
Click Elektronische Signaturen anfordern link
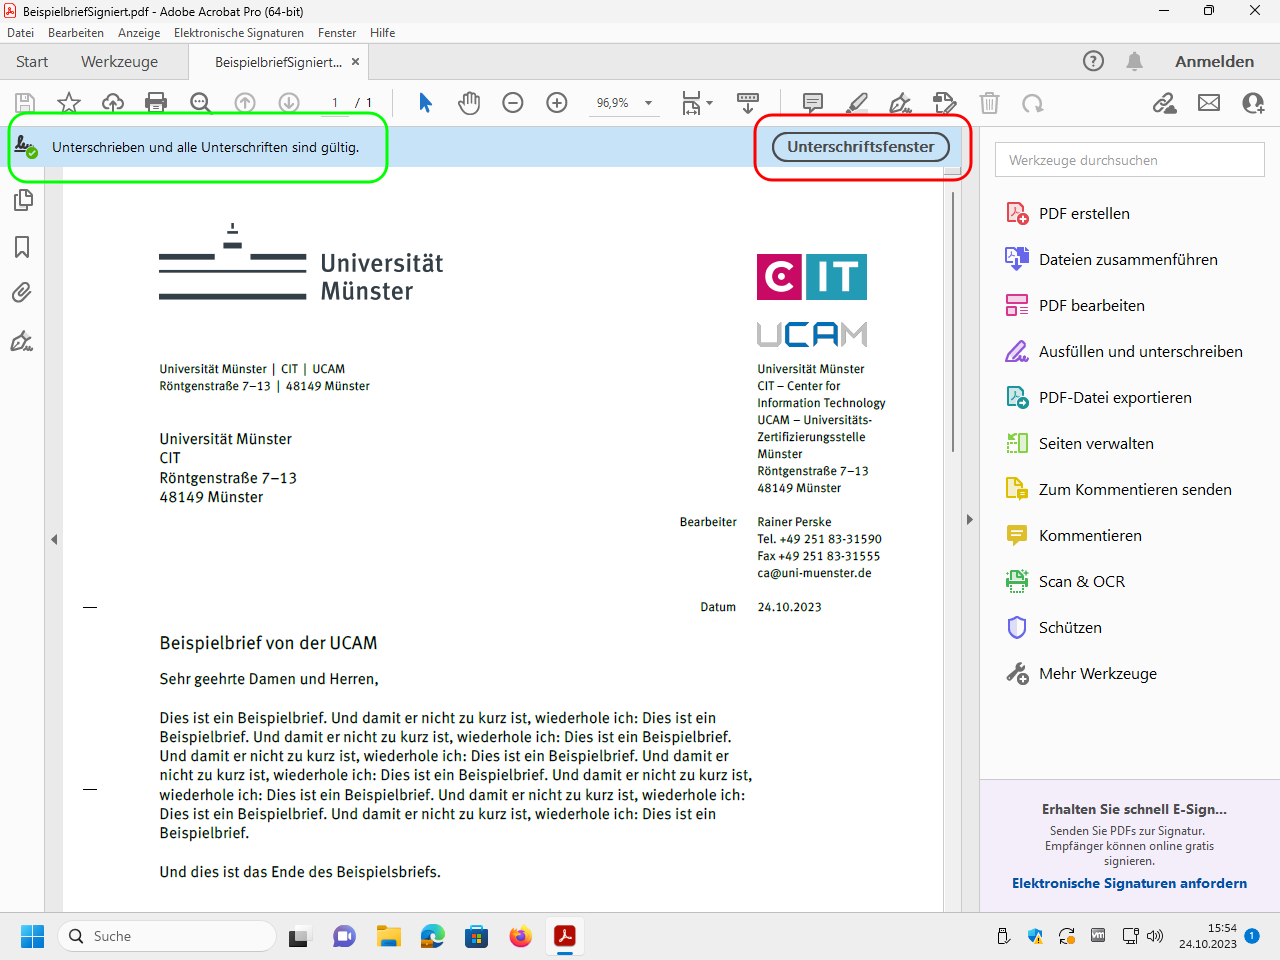tap(1129, 883)
